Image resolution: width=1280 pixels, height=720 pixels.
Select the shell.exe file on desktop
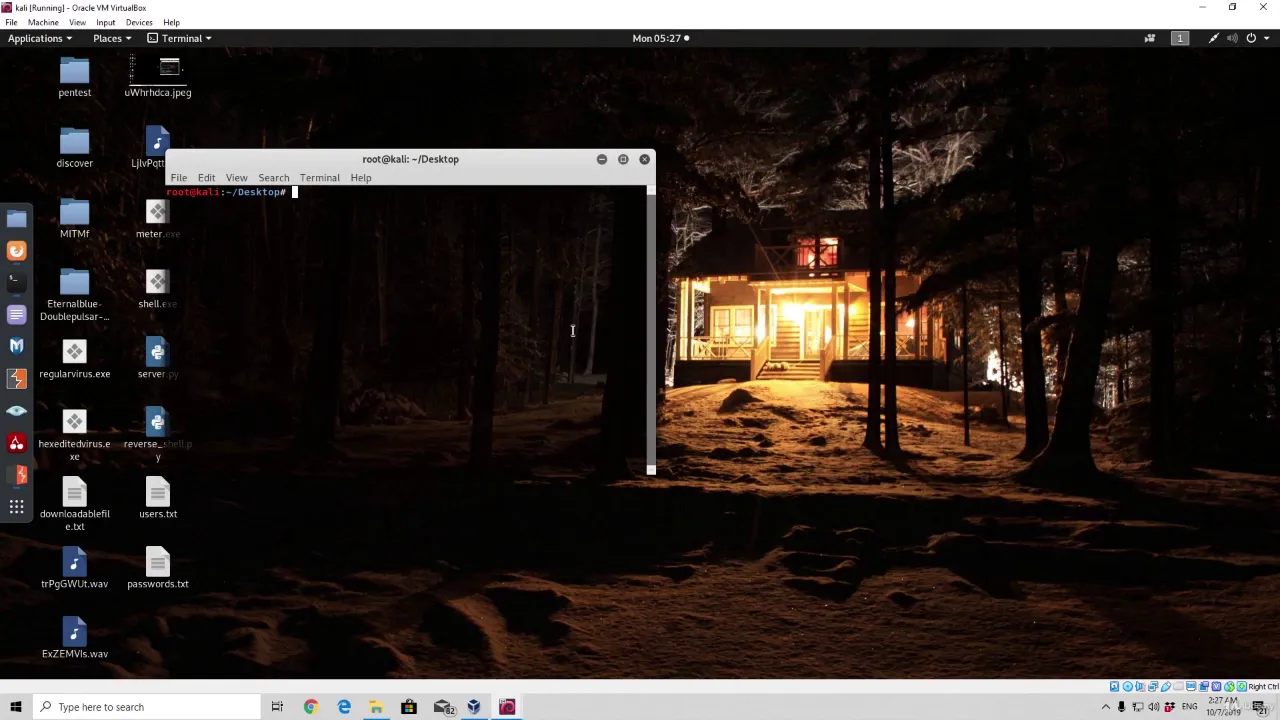[x=158, y=289]
